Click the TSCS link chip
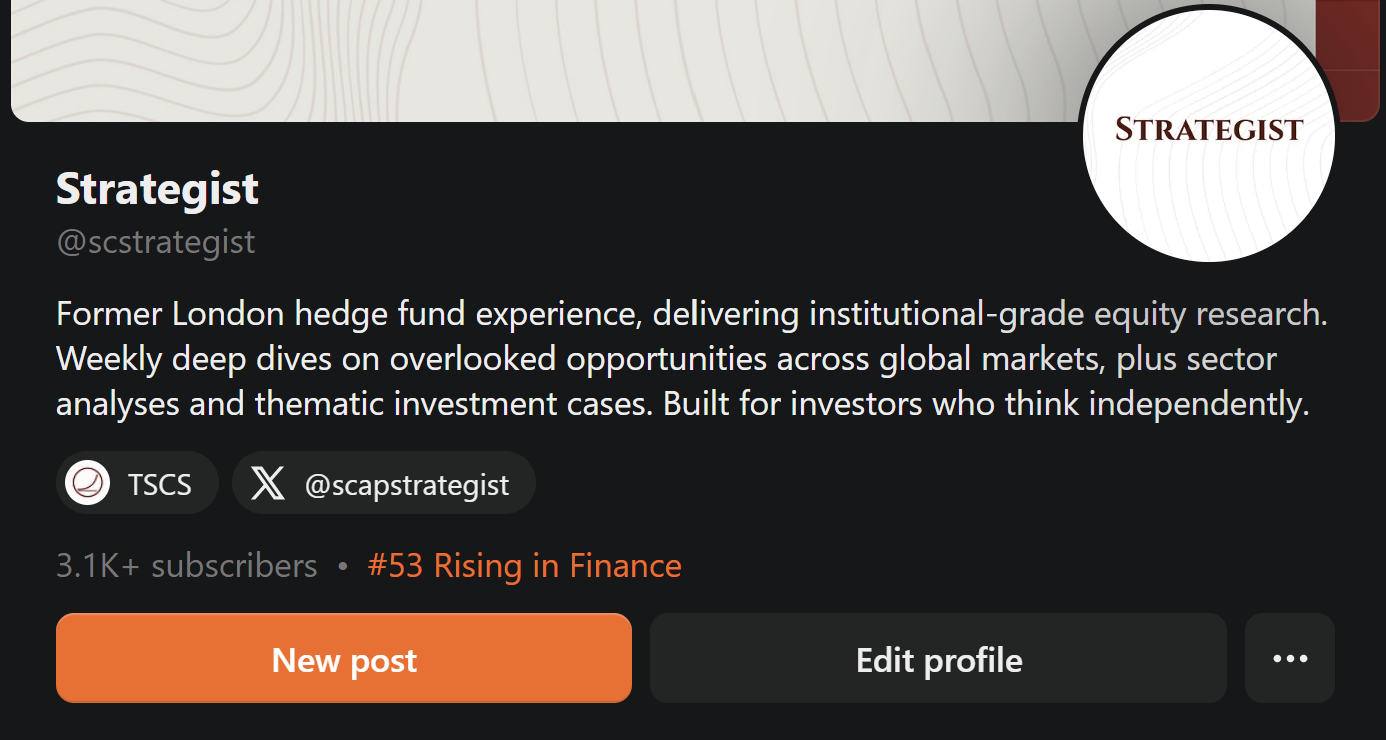The image size is (1386, 740). coord(137,483)
